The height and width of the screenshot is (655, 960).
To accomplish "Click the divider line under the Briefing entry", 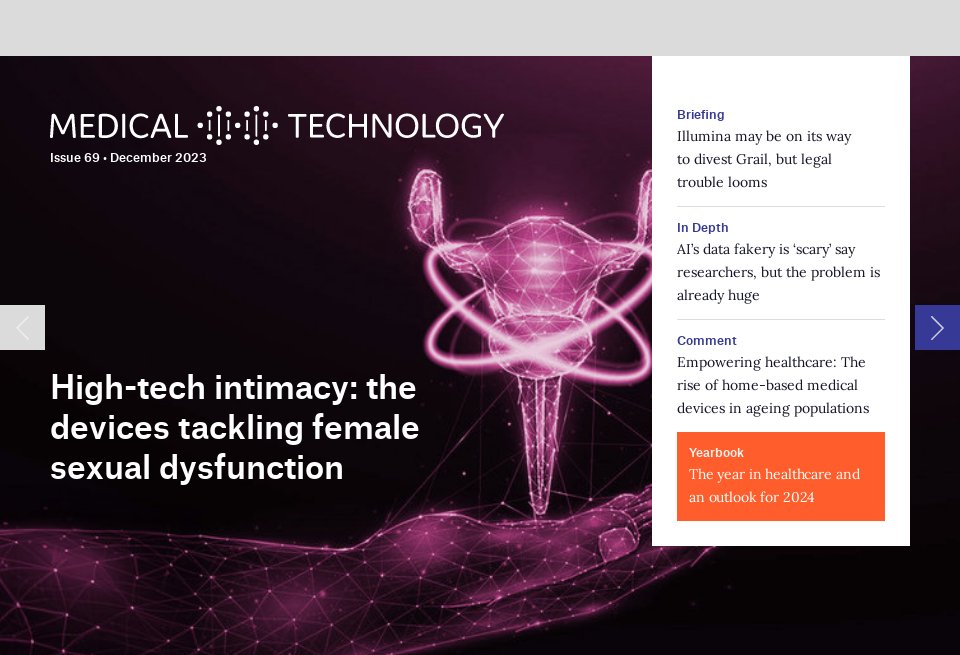I will pyautogui.click(x=781, y=204).
